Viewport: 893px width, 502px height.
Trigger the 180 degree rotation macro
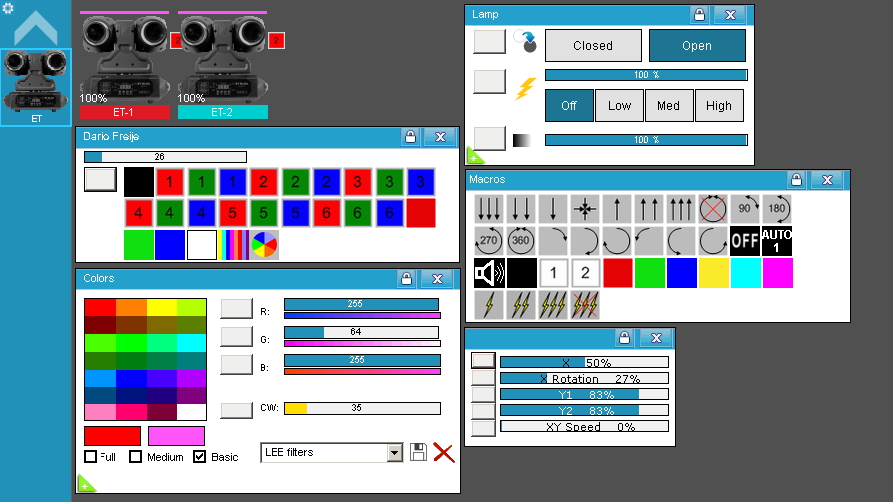(x=777, y=209)
